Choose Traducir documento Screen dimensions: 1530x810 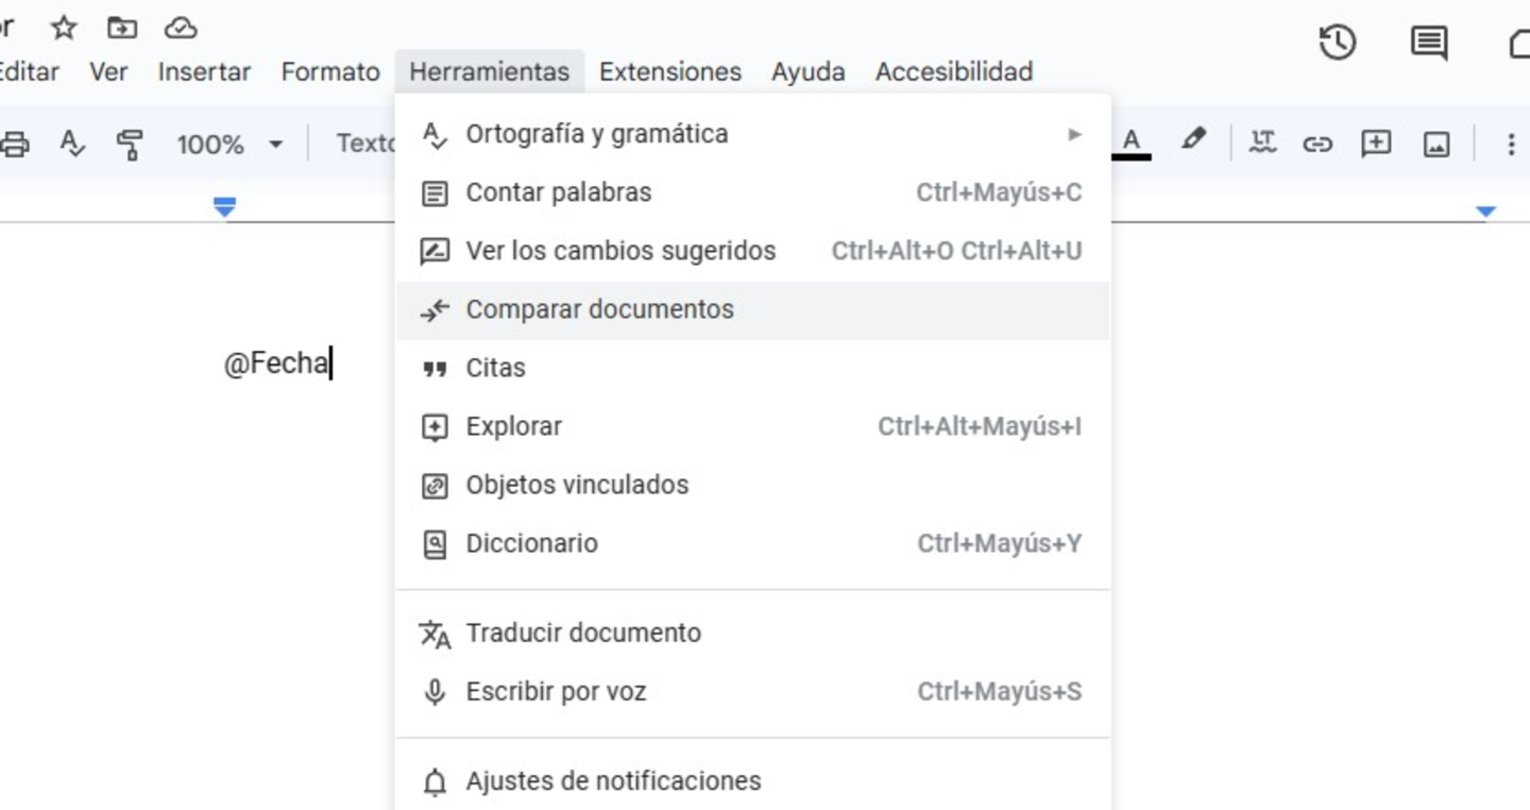tap(753, 633)
